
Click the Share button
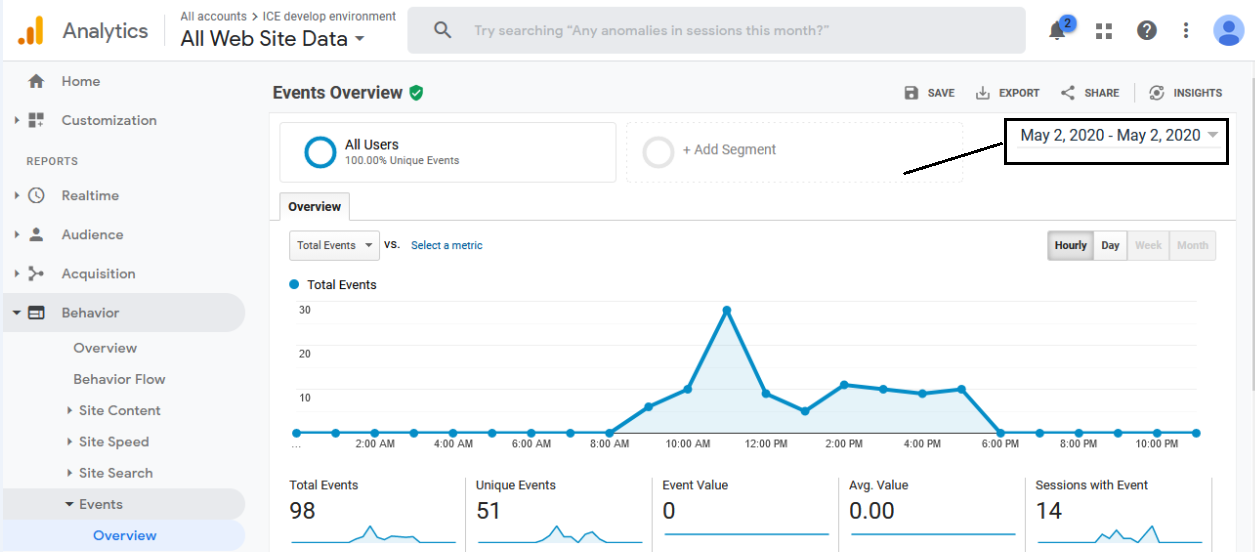point(1090,93)
